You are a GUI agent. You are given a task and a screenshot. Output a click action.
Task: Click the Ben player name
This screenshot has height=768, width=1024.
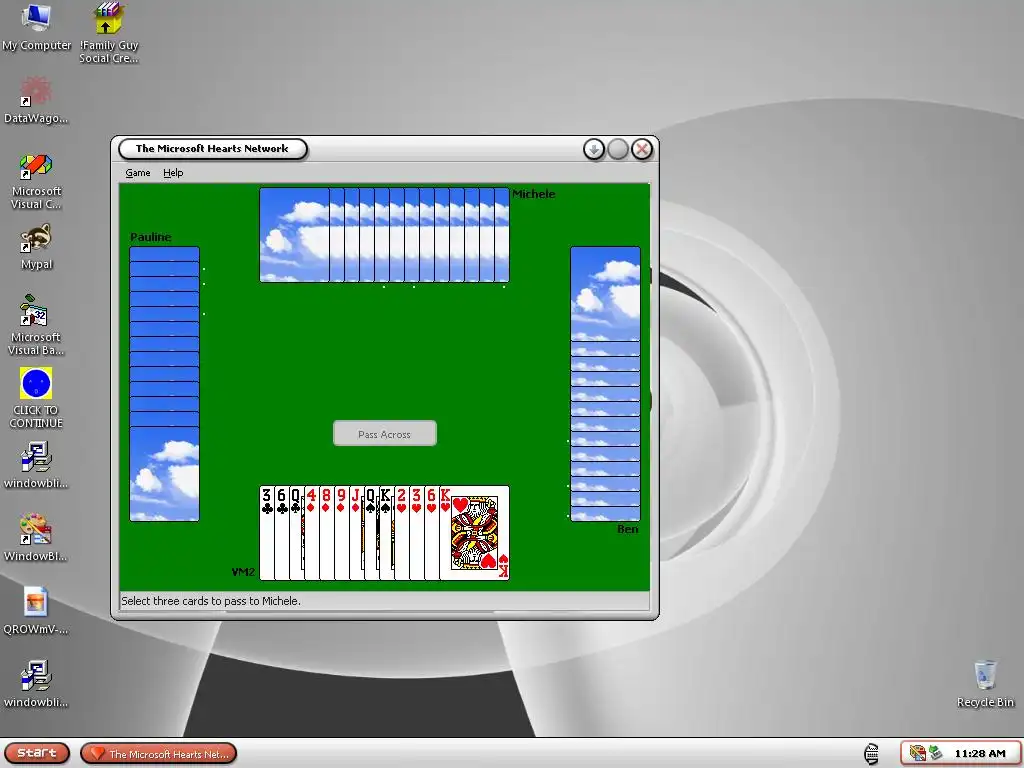point(628,529)
